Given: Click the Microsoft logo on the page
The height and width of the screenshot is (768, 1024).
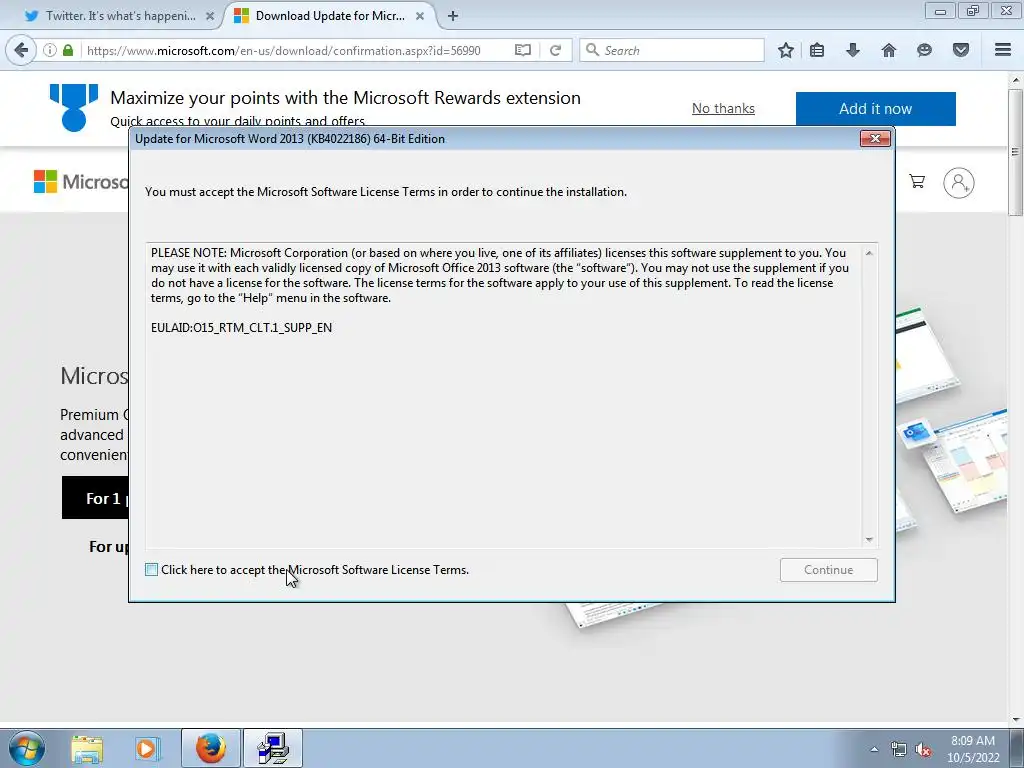Looking at the screenshot, I should [x=80, y=182].
